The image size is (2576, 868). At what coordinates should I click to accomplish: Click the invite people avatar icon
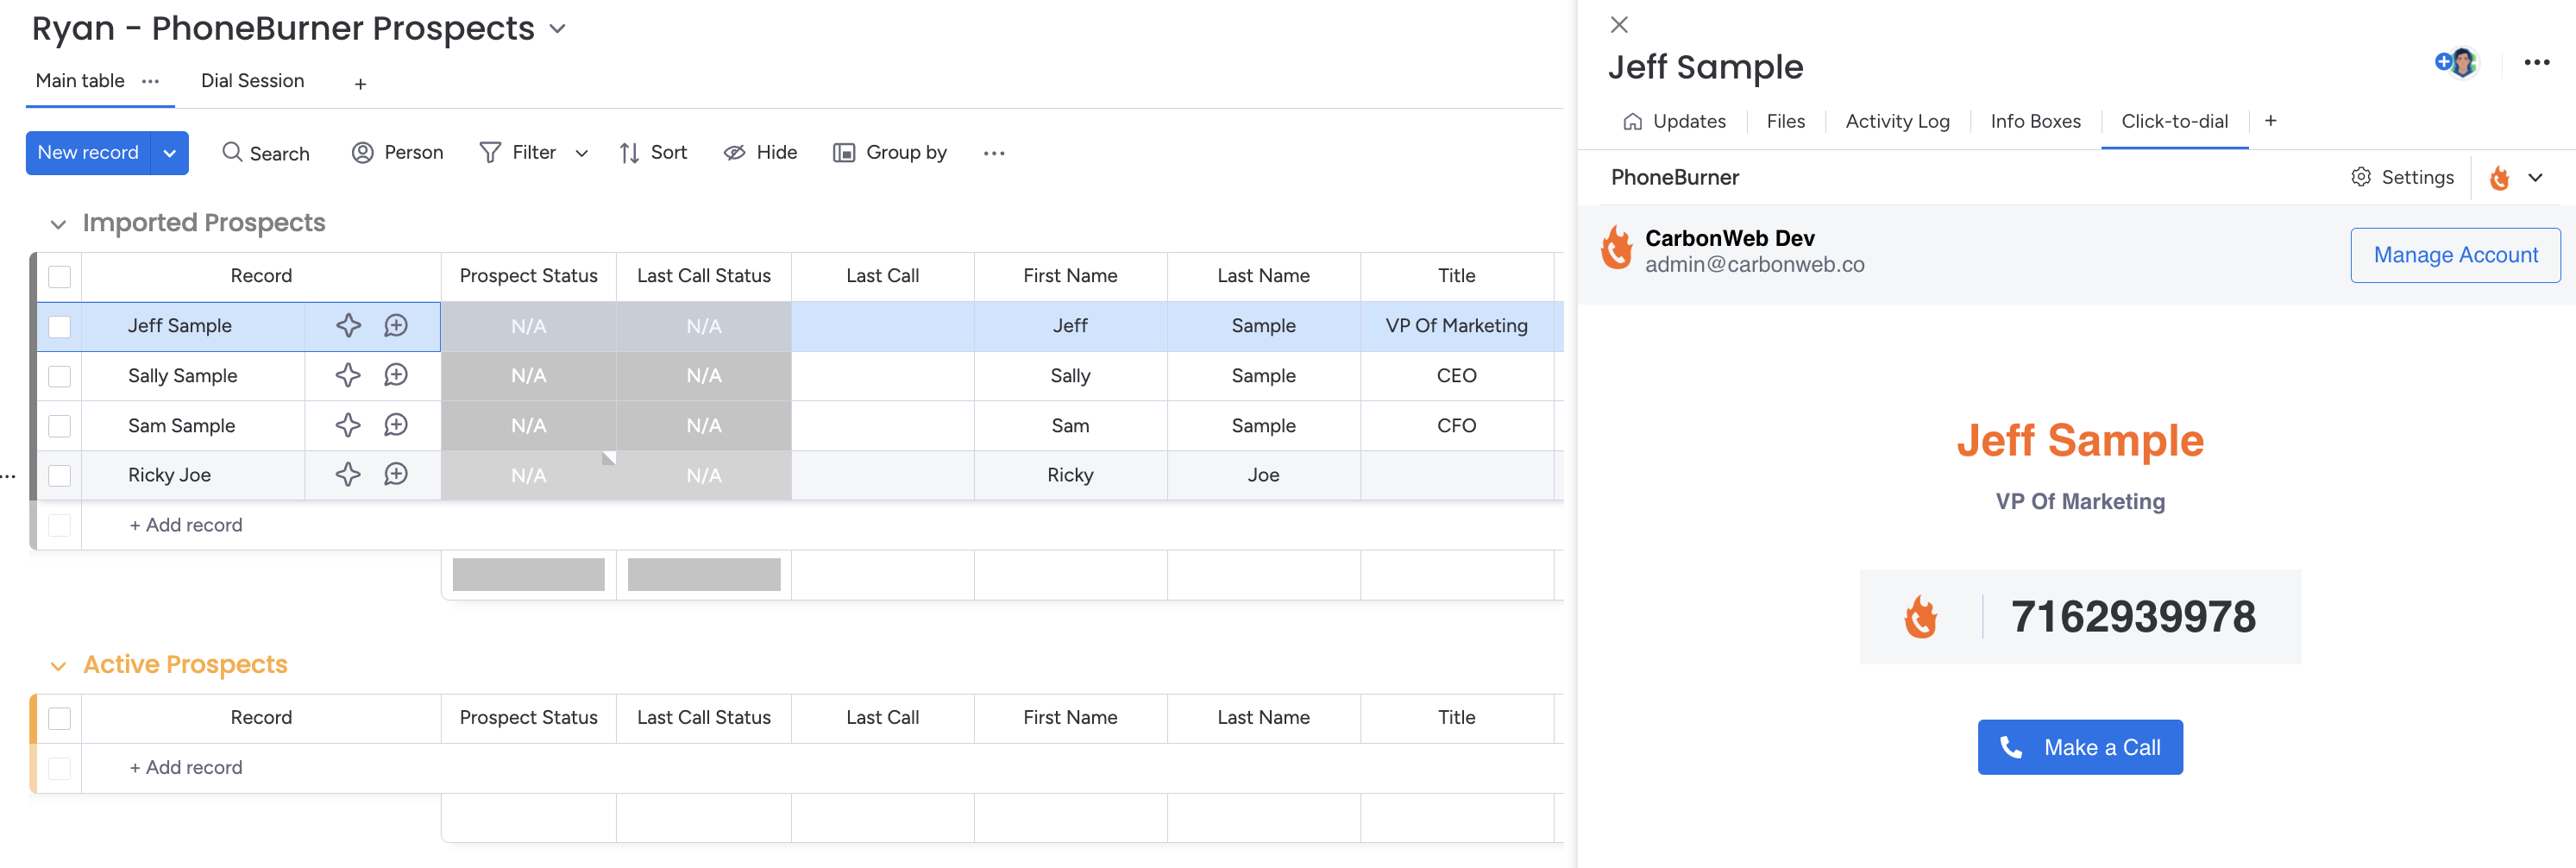2456,63
